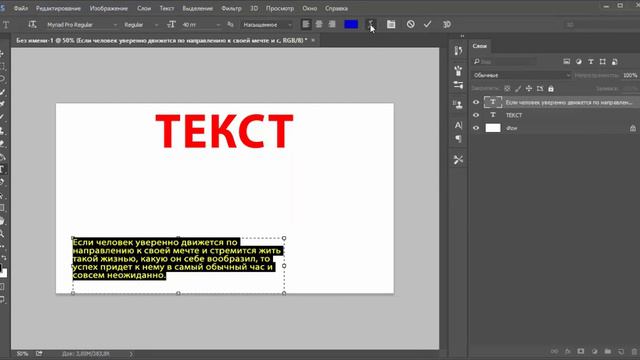Open the status bar info arrow menu
The height and width of the screenshot is (360, 640).
click(x=131, y=354)
